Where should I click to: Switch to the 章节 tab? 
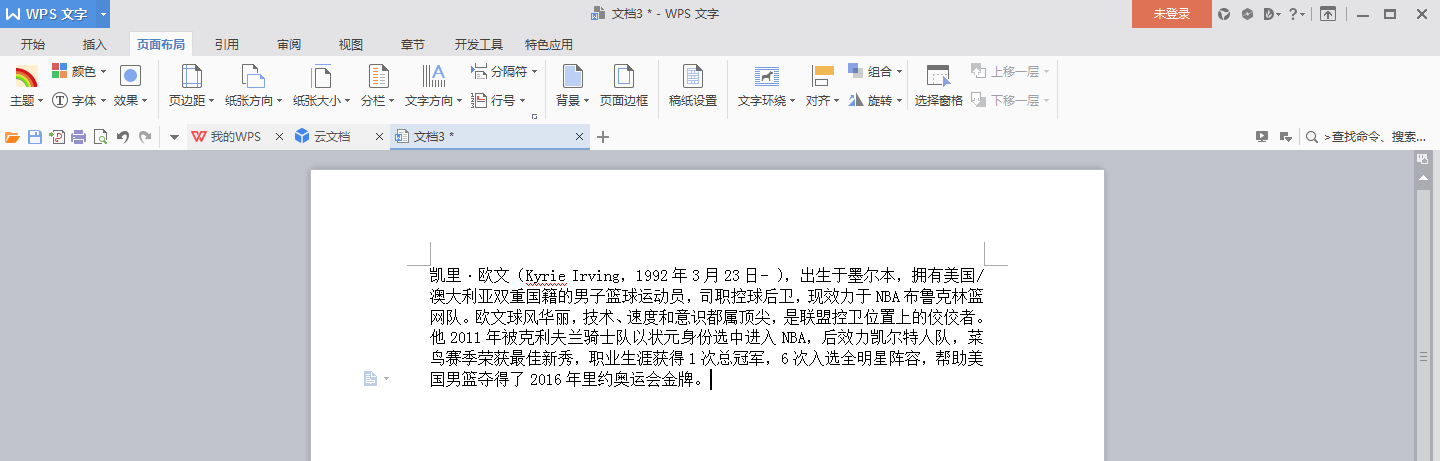tap(413, 44)
